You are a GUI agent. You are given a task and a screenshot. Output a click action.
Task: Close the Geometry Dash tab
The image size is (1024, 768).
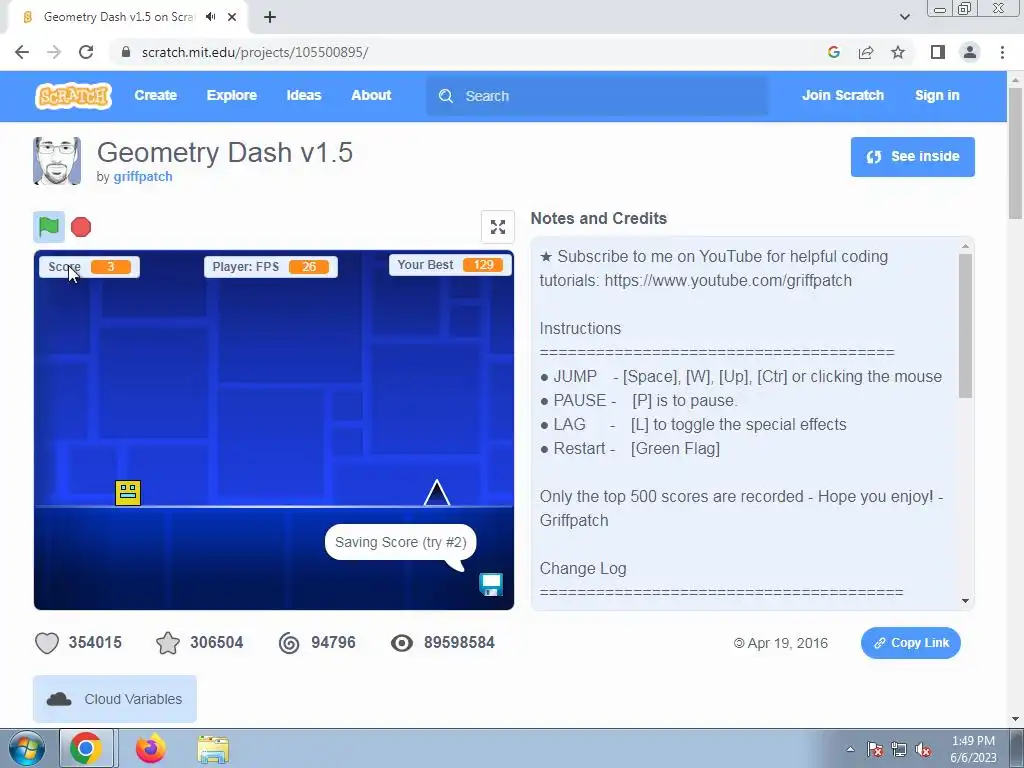[x=232, y=17]
